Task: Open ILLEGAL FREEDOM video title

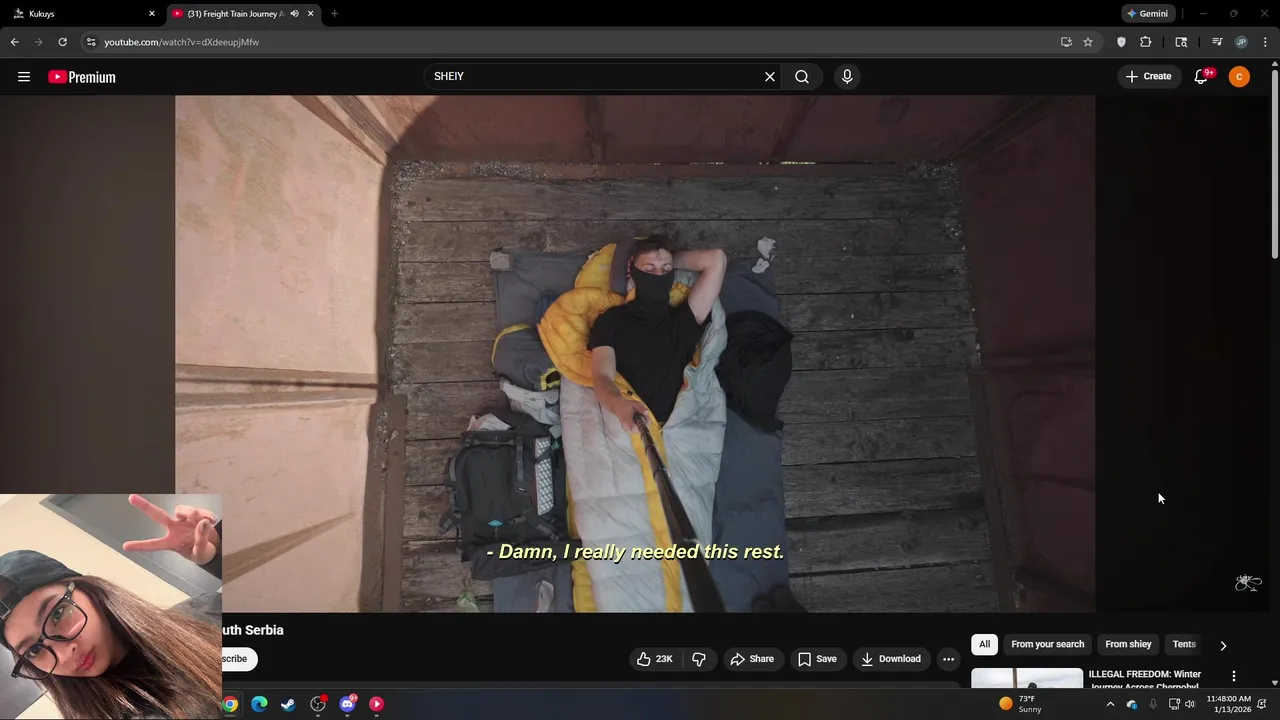Action: click(1144, 679)
